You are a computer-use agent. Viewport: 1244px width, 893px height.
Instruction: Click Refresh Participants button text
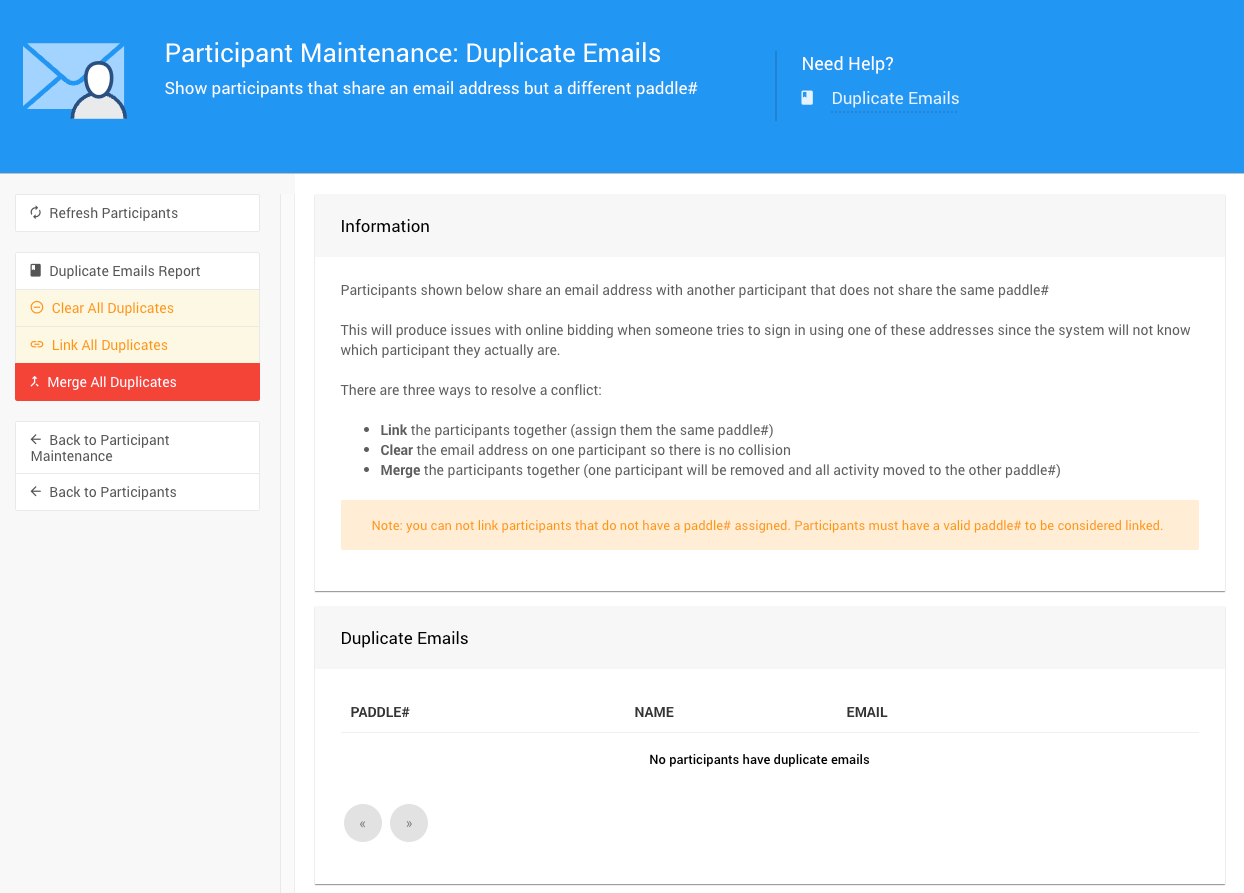pos(114,213)
